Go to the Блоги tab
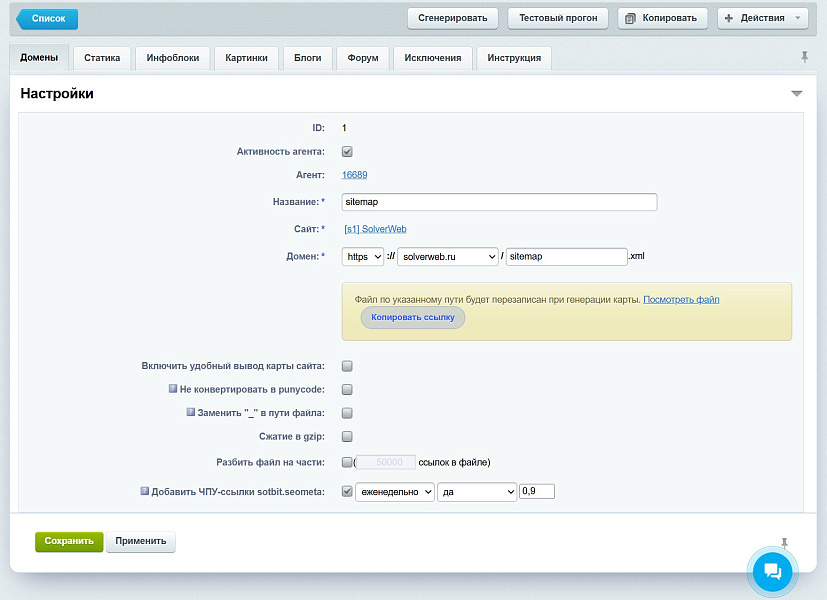This screenshot has width=827, height=600. coord(307,58)
